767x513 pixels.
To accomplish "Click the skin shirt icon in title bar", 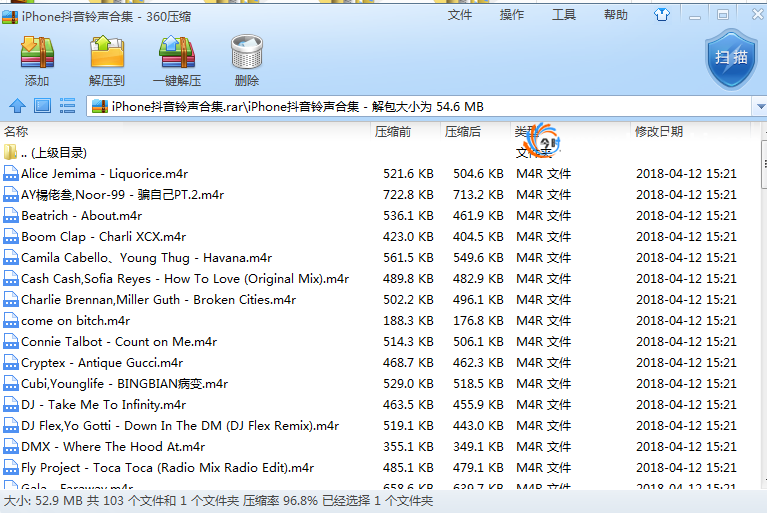I will (661, 15).
